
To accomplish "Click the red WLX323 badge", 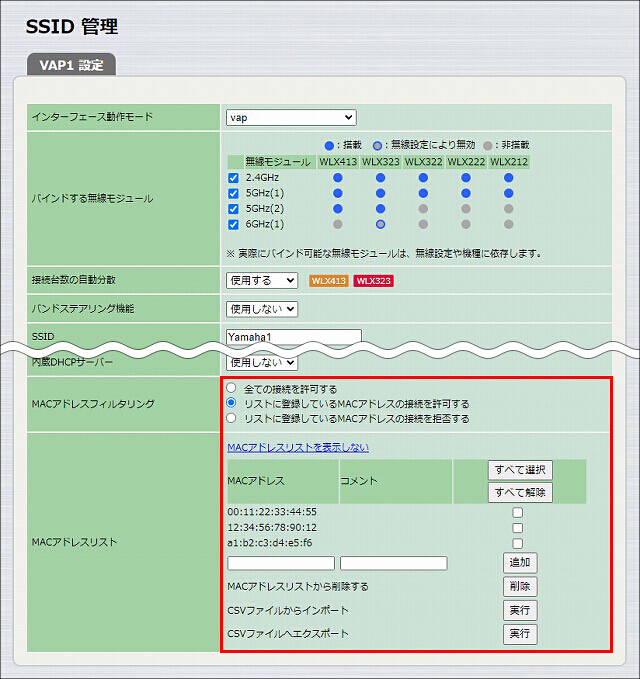I will point(374,281).
